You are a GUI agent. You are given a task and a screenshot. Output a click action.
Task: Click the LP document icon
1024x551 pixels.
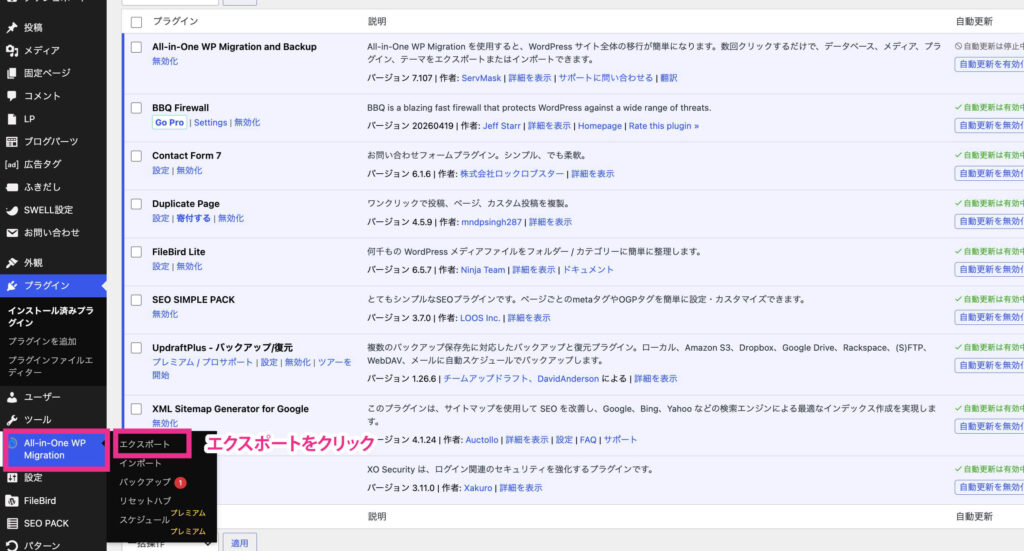[12, 119]
